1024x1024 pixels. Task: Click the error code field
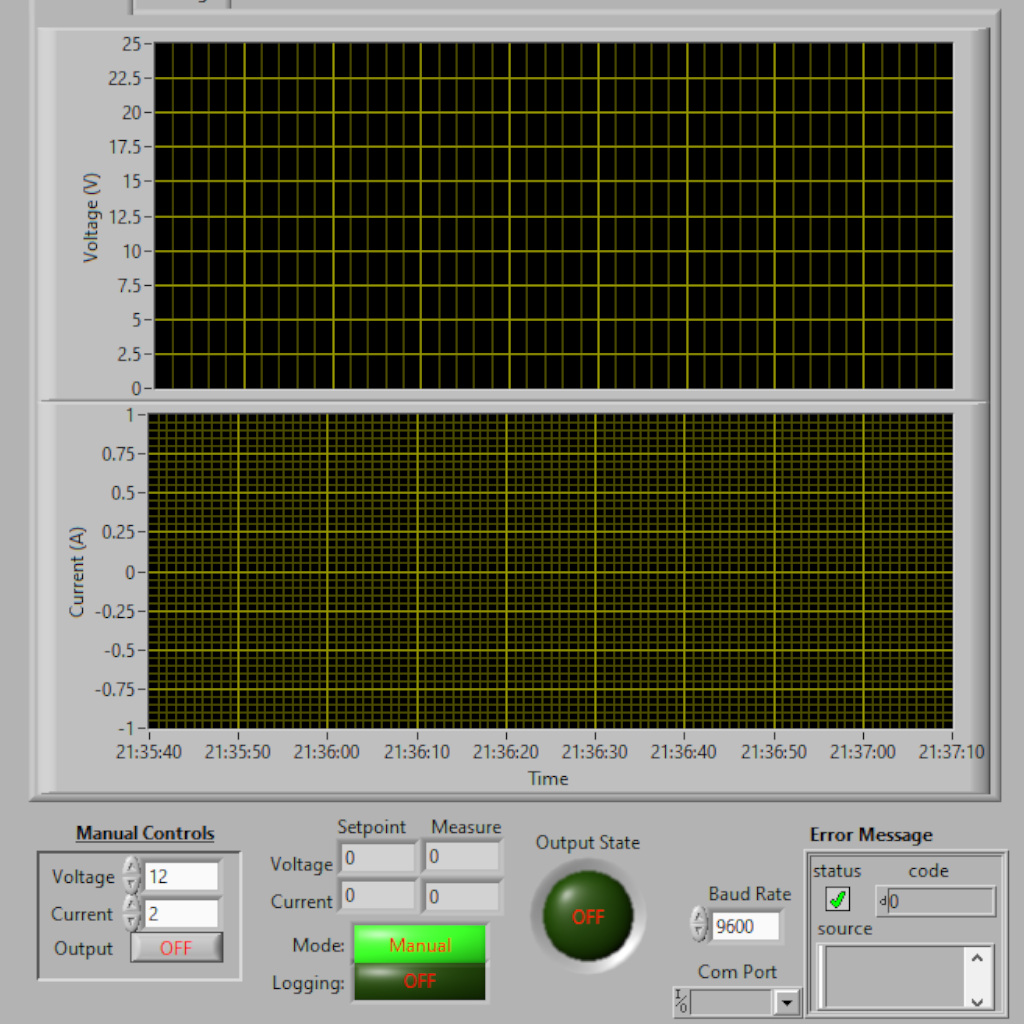coord(940,902)
